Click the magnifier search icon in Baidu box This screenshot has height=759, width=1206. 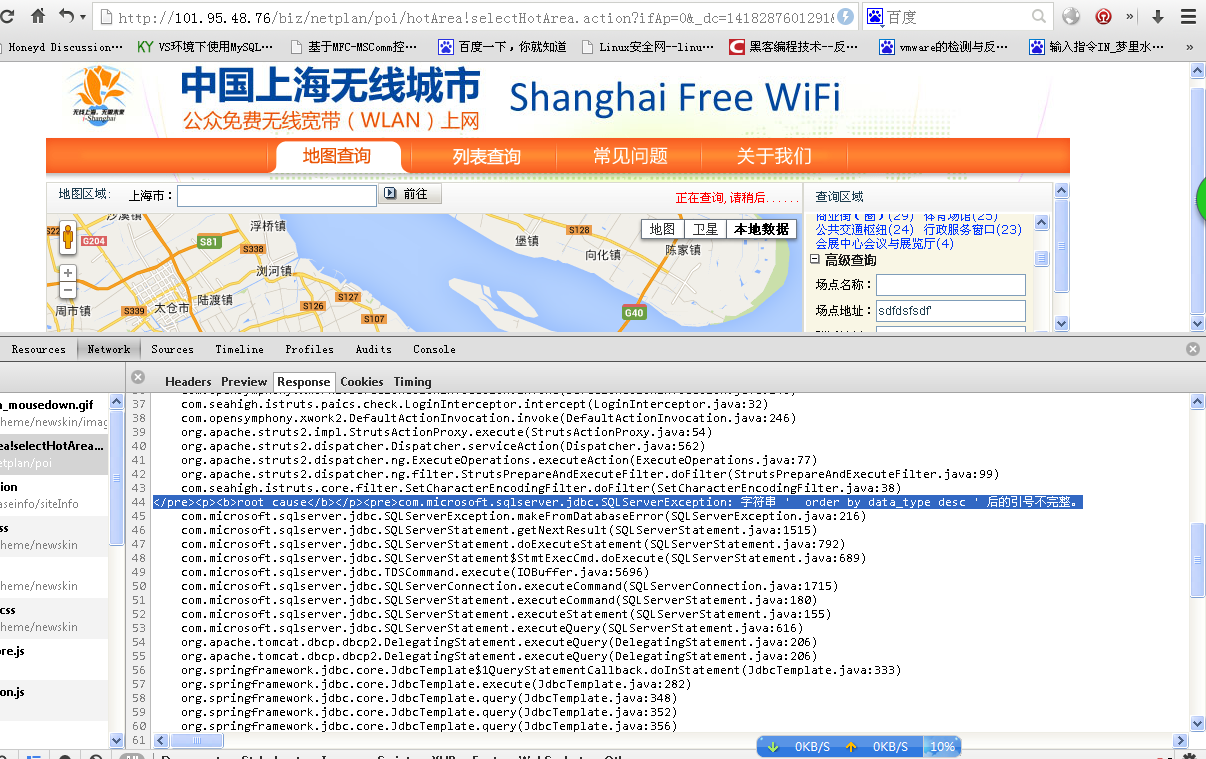1039,17
